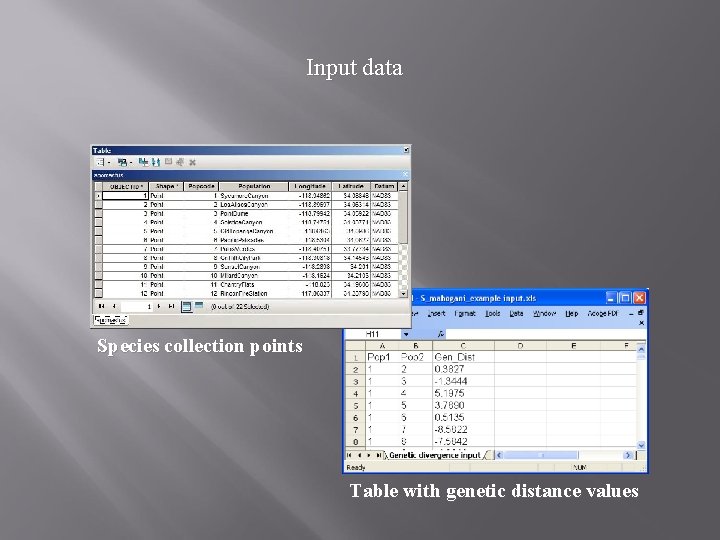This screenshot has width=720, height=540.
Task: Click Excel vertical scrollbar down arrow
Action: coord(641,444)
